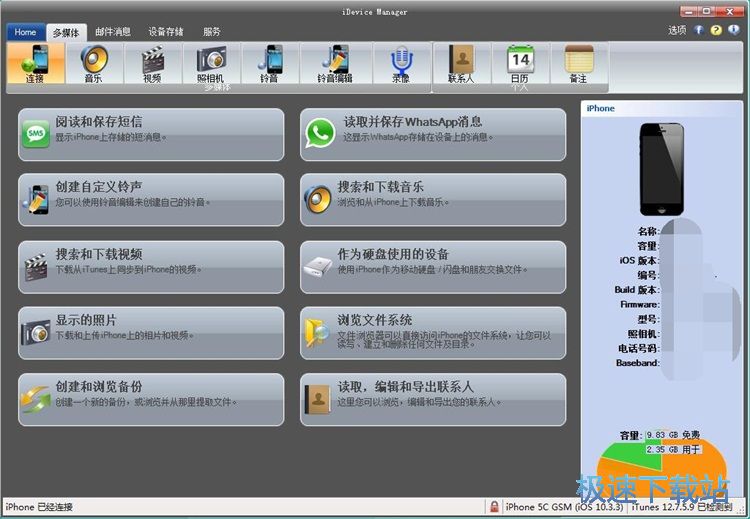This screenshot has height=519, width=750.
Task: Click the iPhone device image thumbnail
Action: click(662, 169)
